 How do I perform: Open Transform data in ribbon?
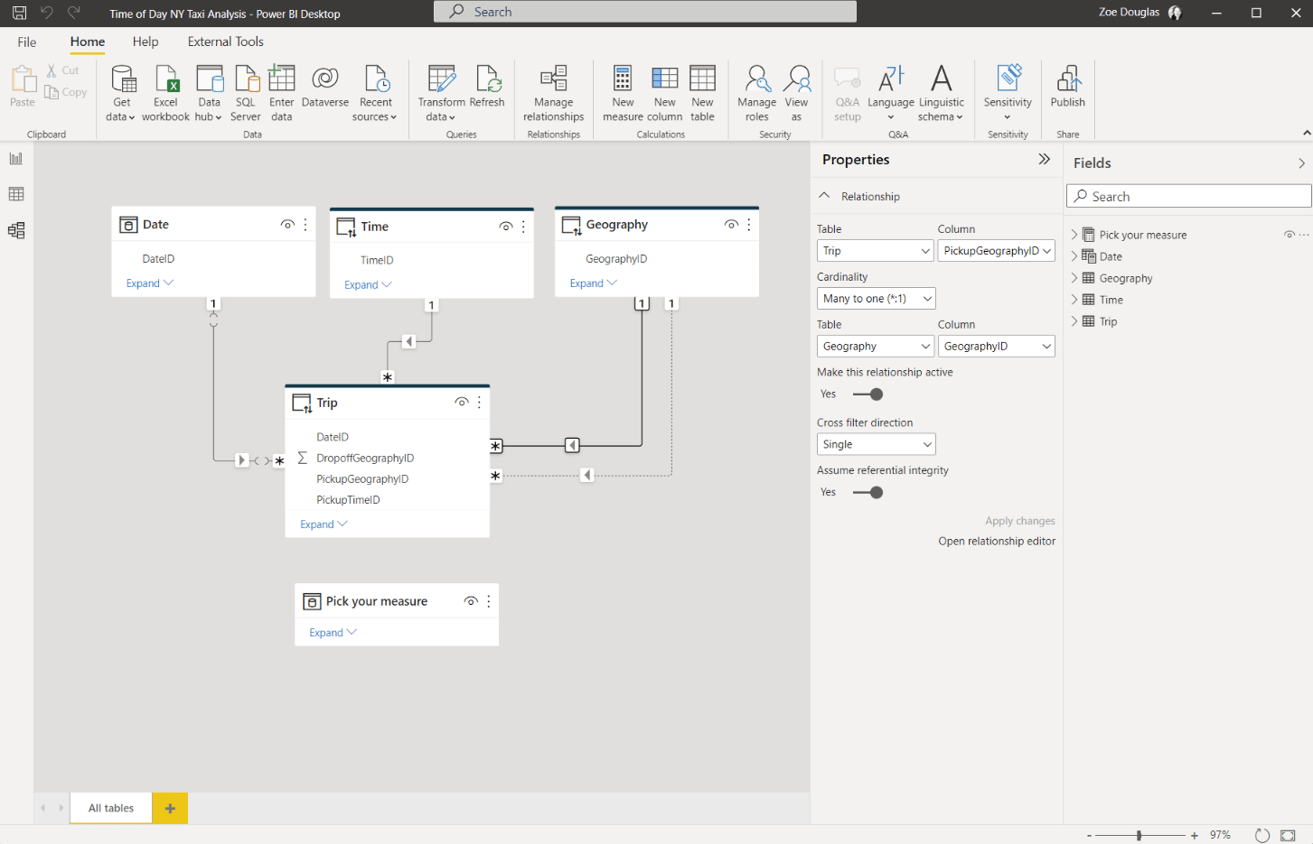[x=441, y=93]
